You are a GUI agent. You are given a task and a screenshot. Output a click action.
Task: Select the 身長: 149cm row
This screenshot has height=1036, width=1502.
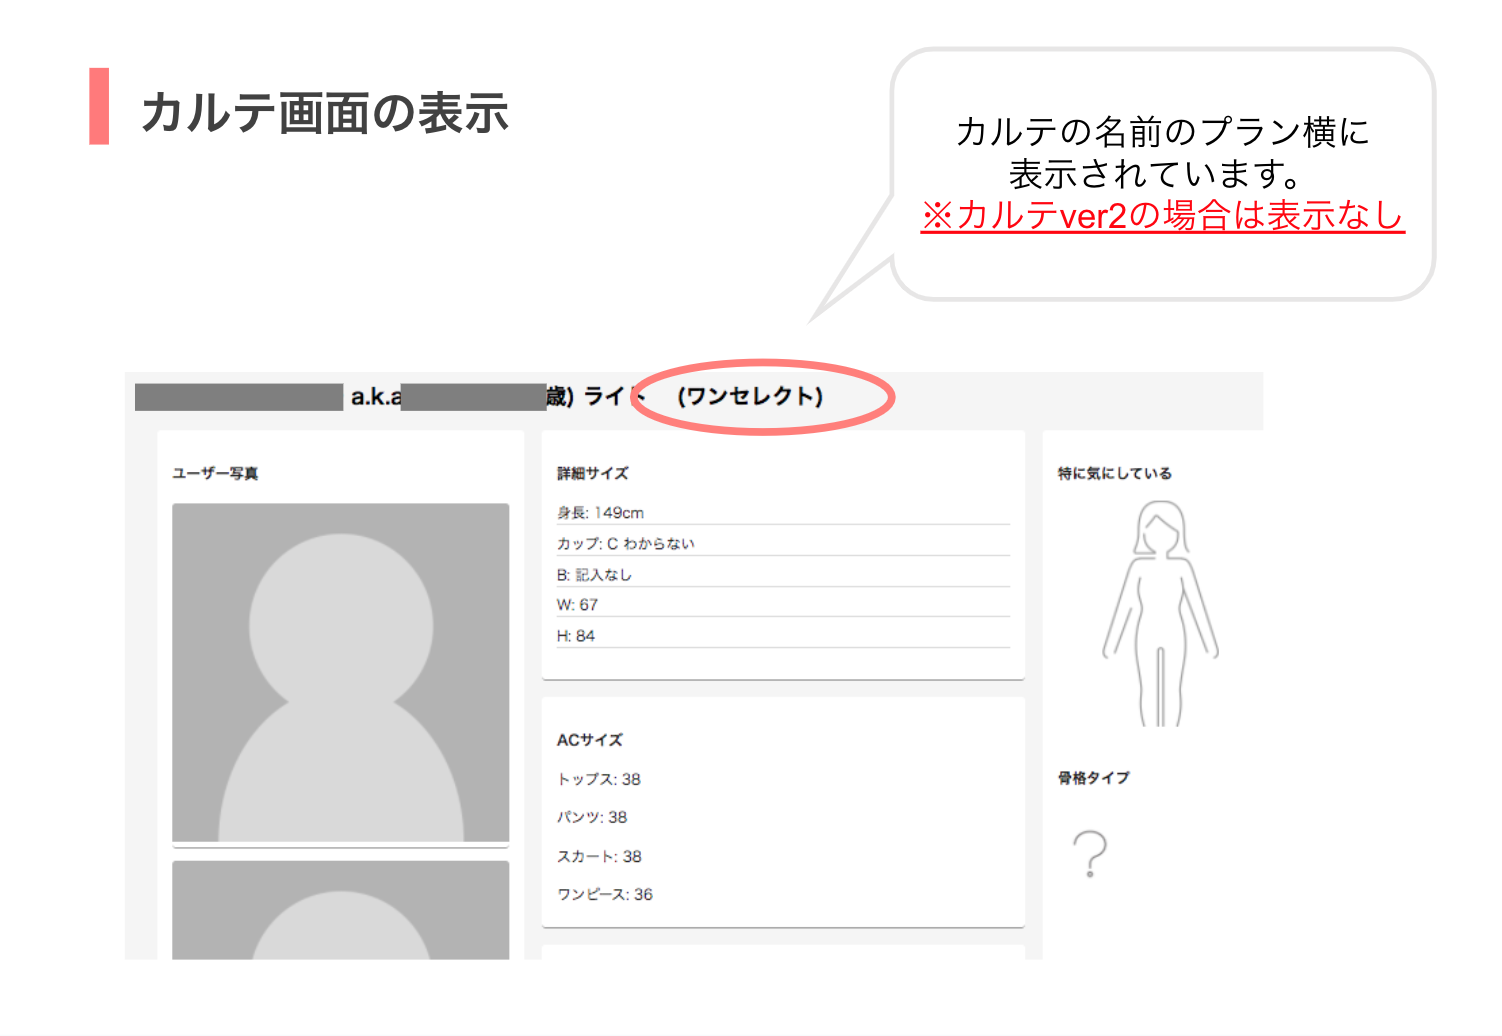point(601,512)
